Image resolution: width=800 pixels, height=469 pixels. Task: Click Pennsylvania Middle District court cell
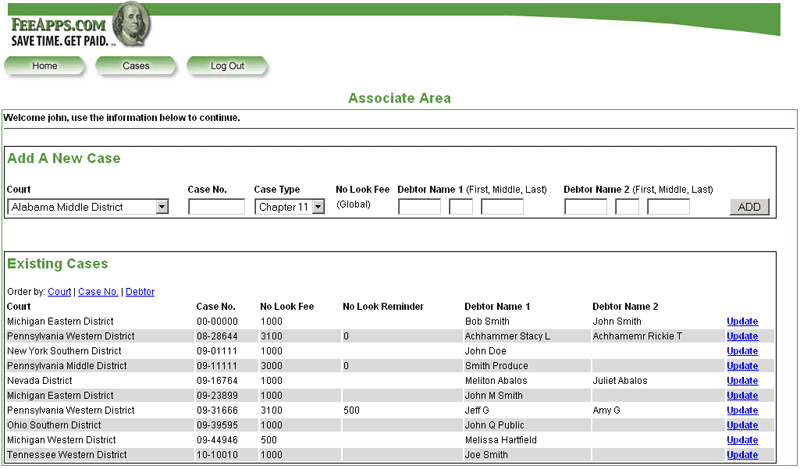tap(67, 365)
